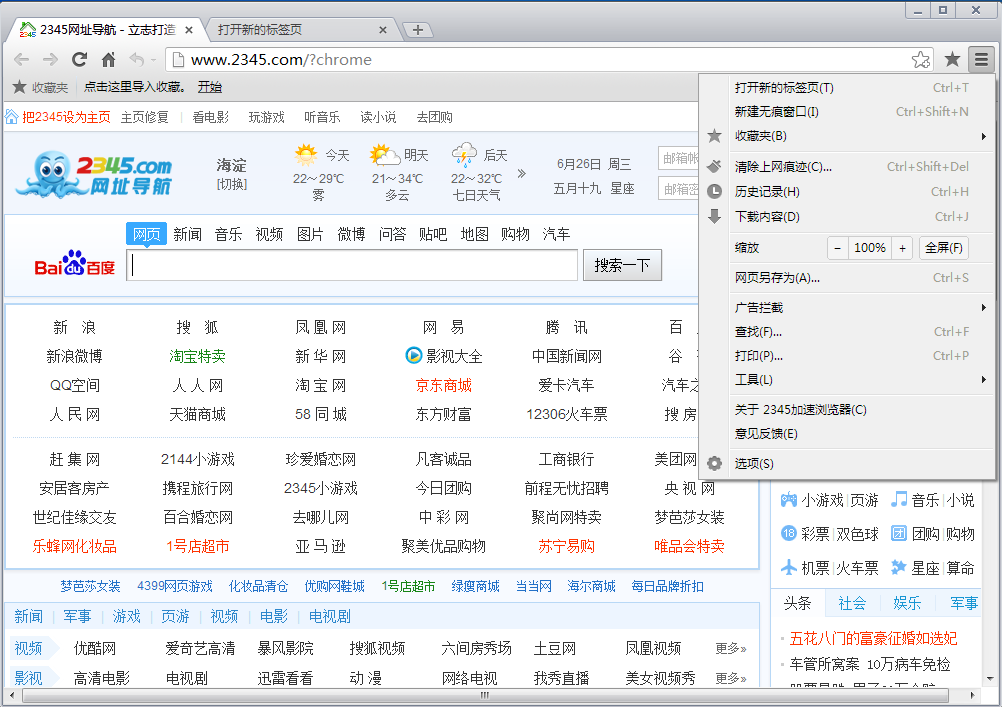
Task: Click the clock icon beside 历史记录
Action: tap(714, 191)
